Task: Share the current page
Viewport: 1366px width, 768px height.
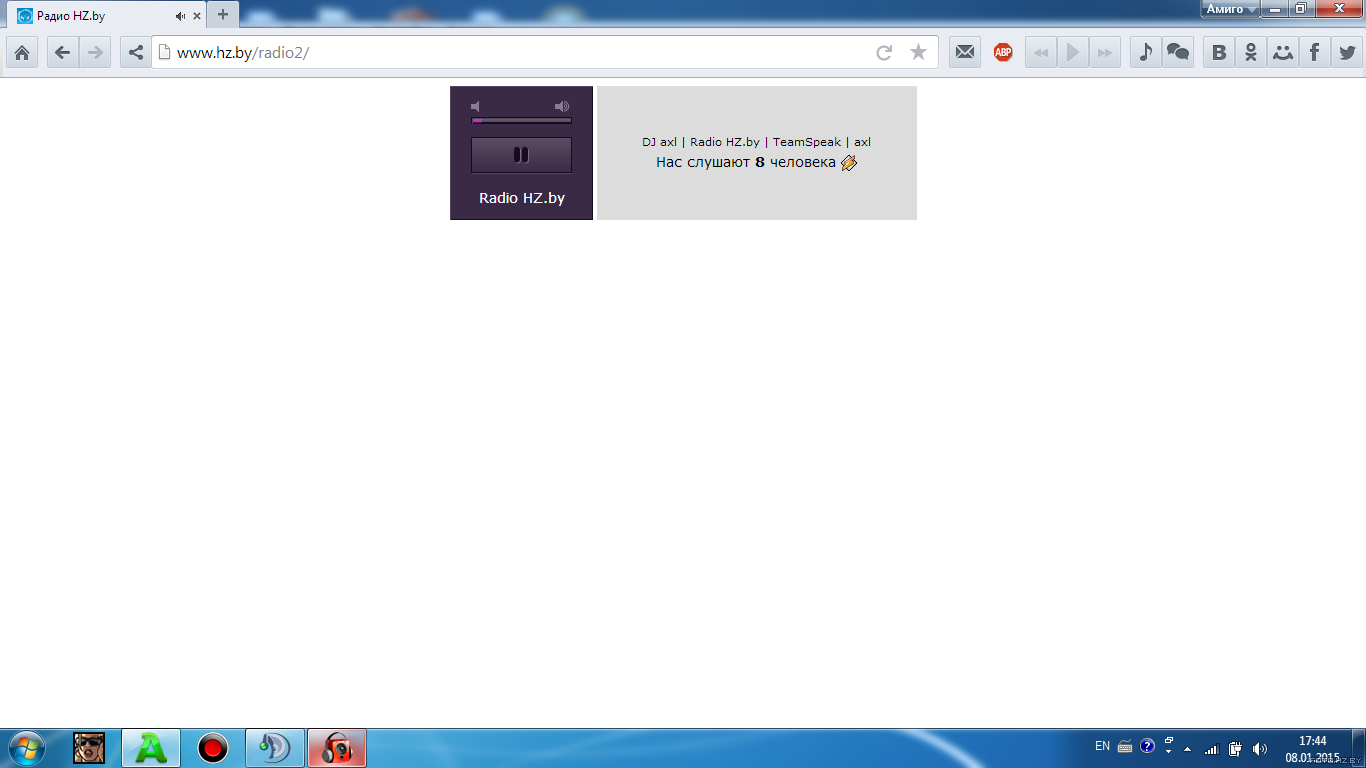Action: [136, 52]
